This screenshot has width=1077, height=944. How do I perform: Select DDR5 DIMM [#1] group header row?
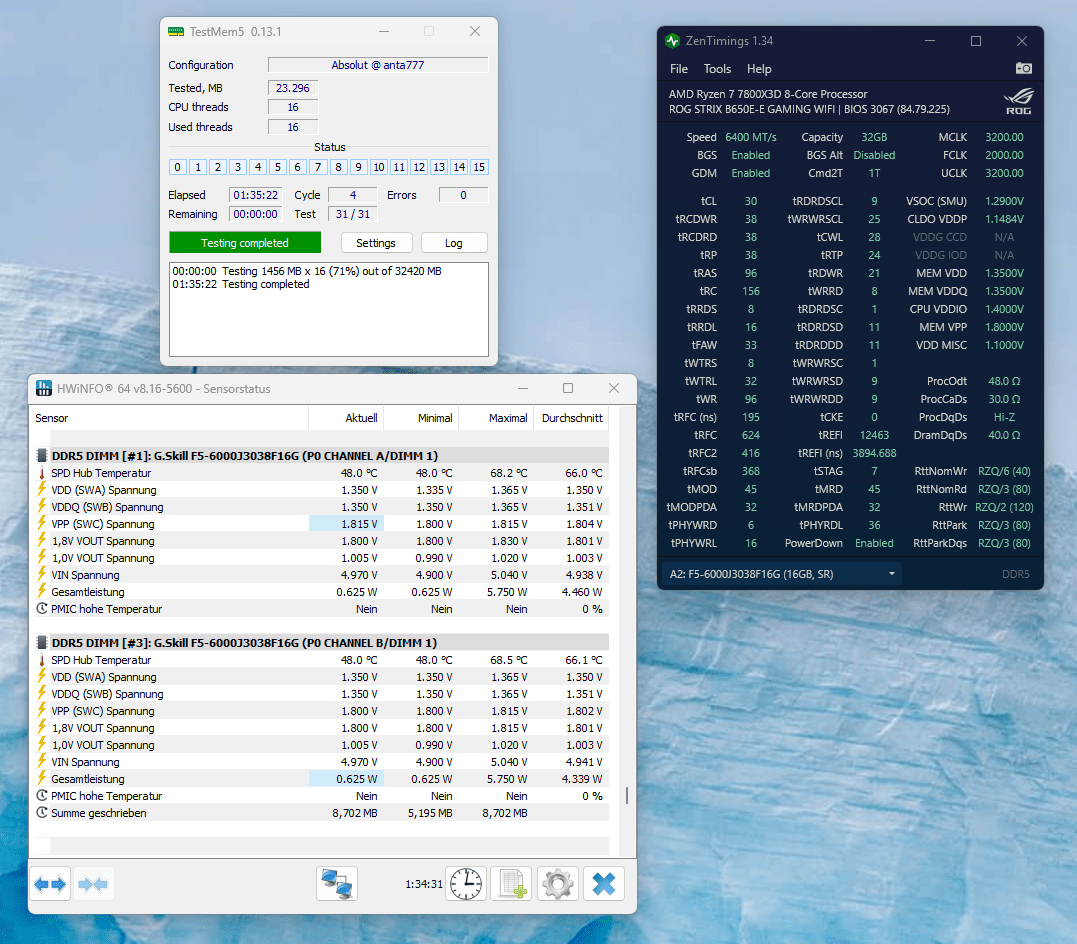tap(321, 455)
